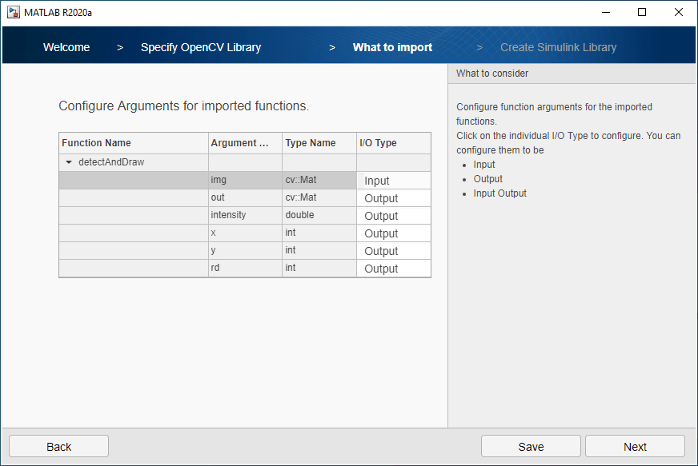Proceed with the Next button
698x466 pixels.
click(x=634, y=446)
